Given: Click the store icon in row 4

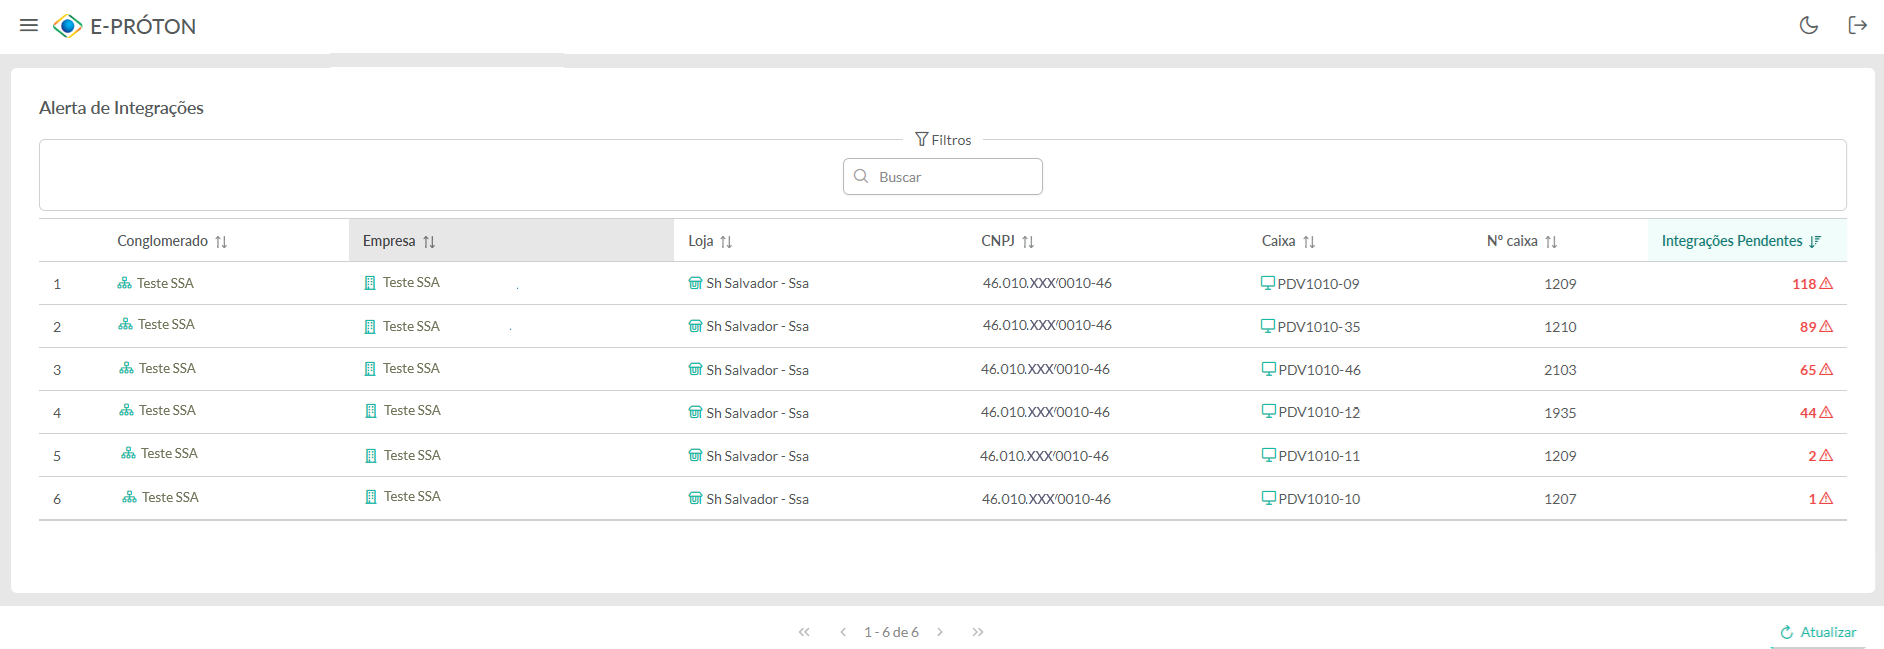Looking at the screenshot, I should 695,412.
